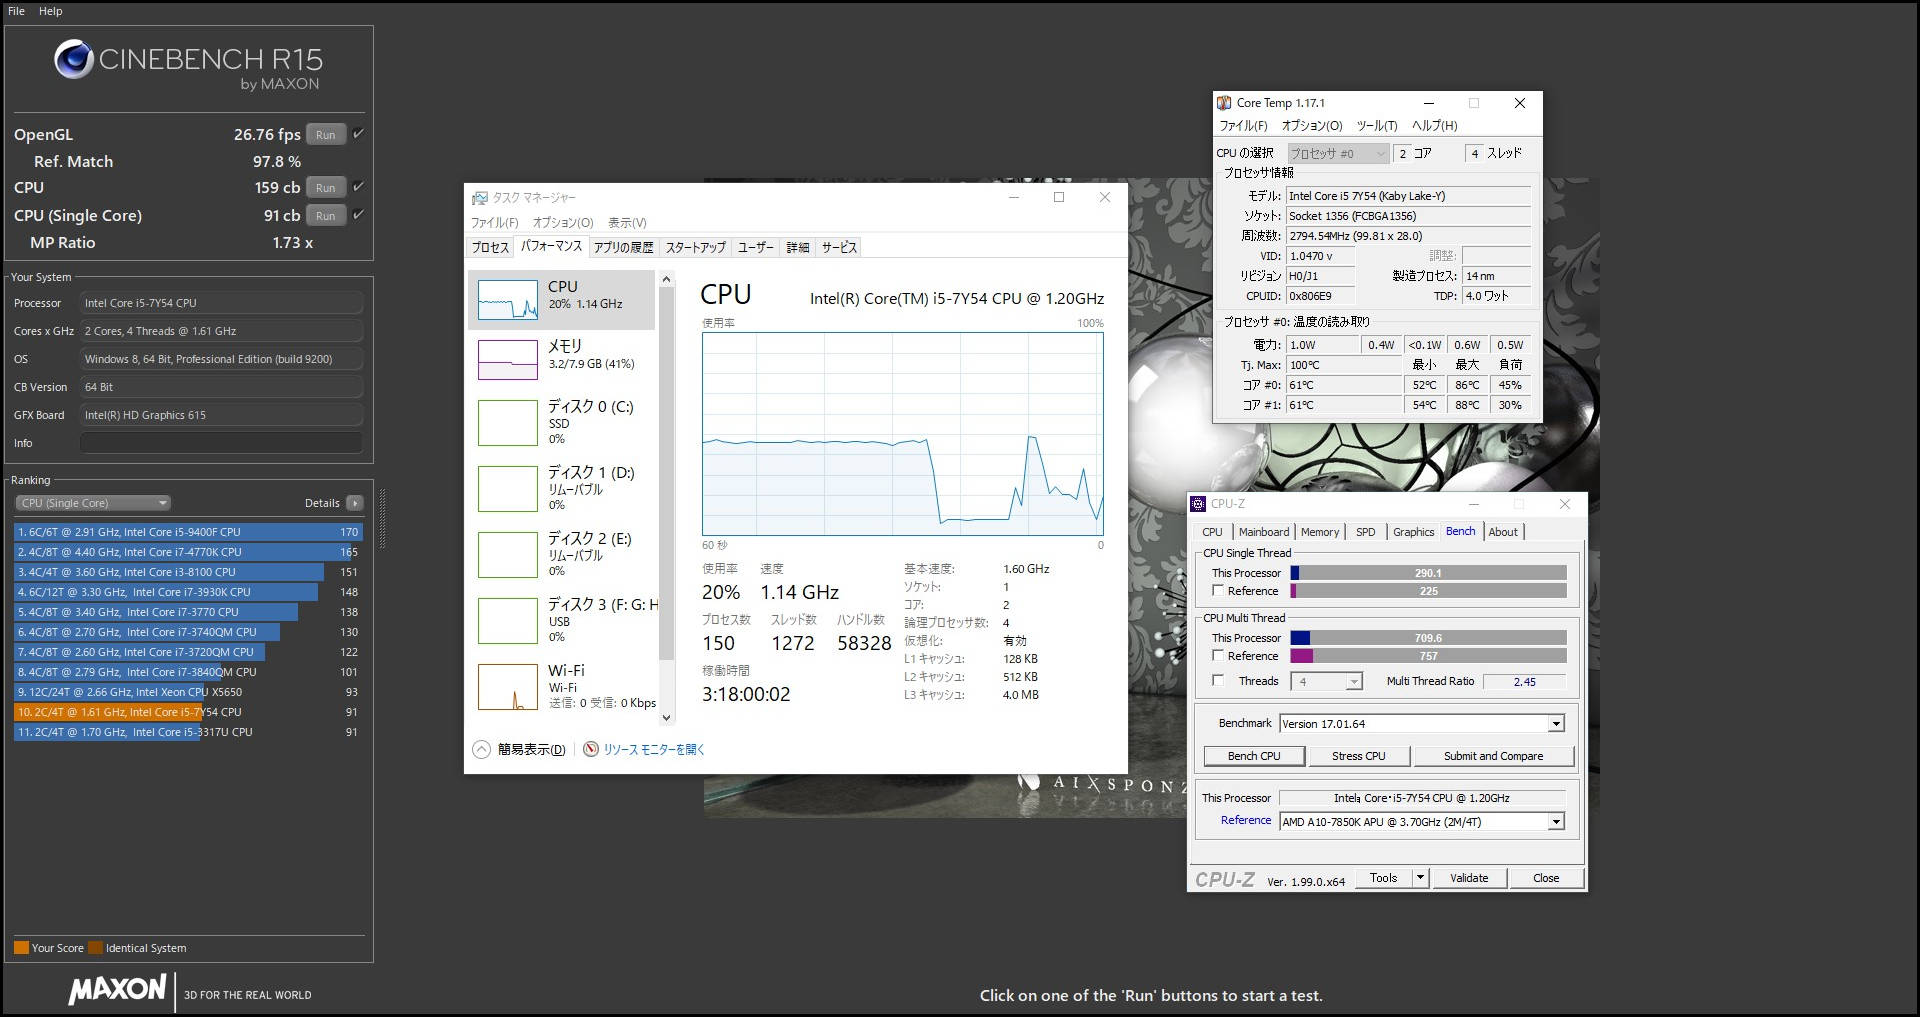The width and height of the screenshot is (1920, 1017).
Task: Switch to the プロセス tab
Action: coord(490,247)
